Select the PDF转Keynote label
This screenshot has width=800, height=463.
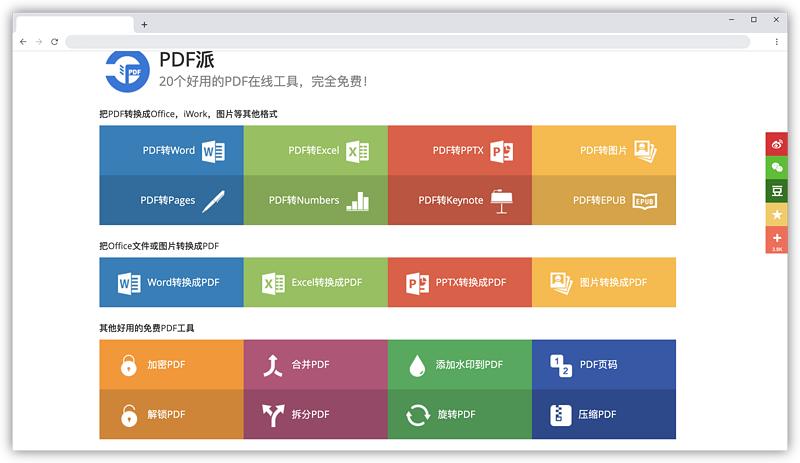pyautogui.click(x=451, y=200)
